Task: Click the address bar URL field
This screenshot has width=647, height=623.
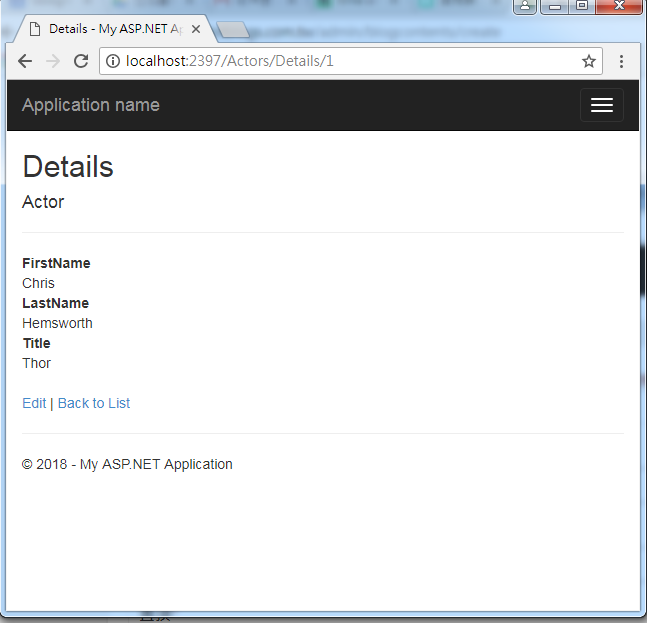Action: [x=350, y=61]
